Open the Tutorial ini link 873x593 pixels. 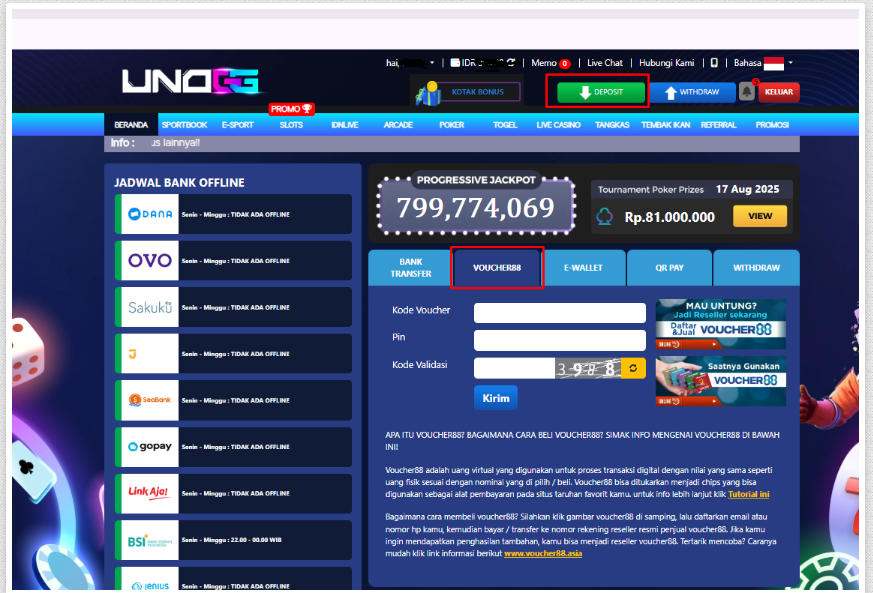pos(748,494)
